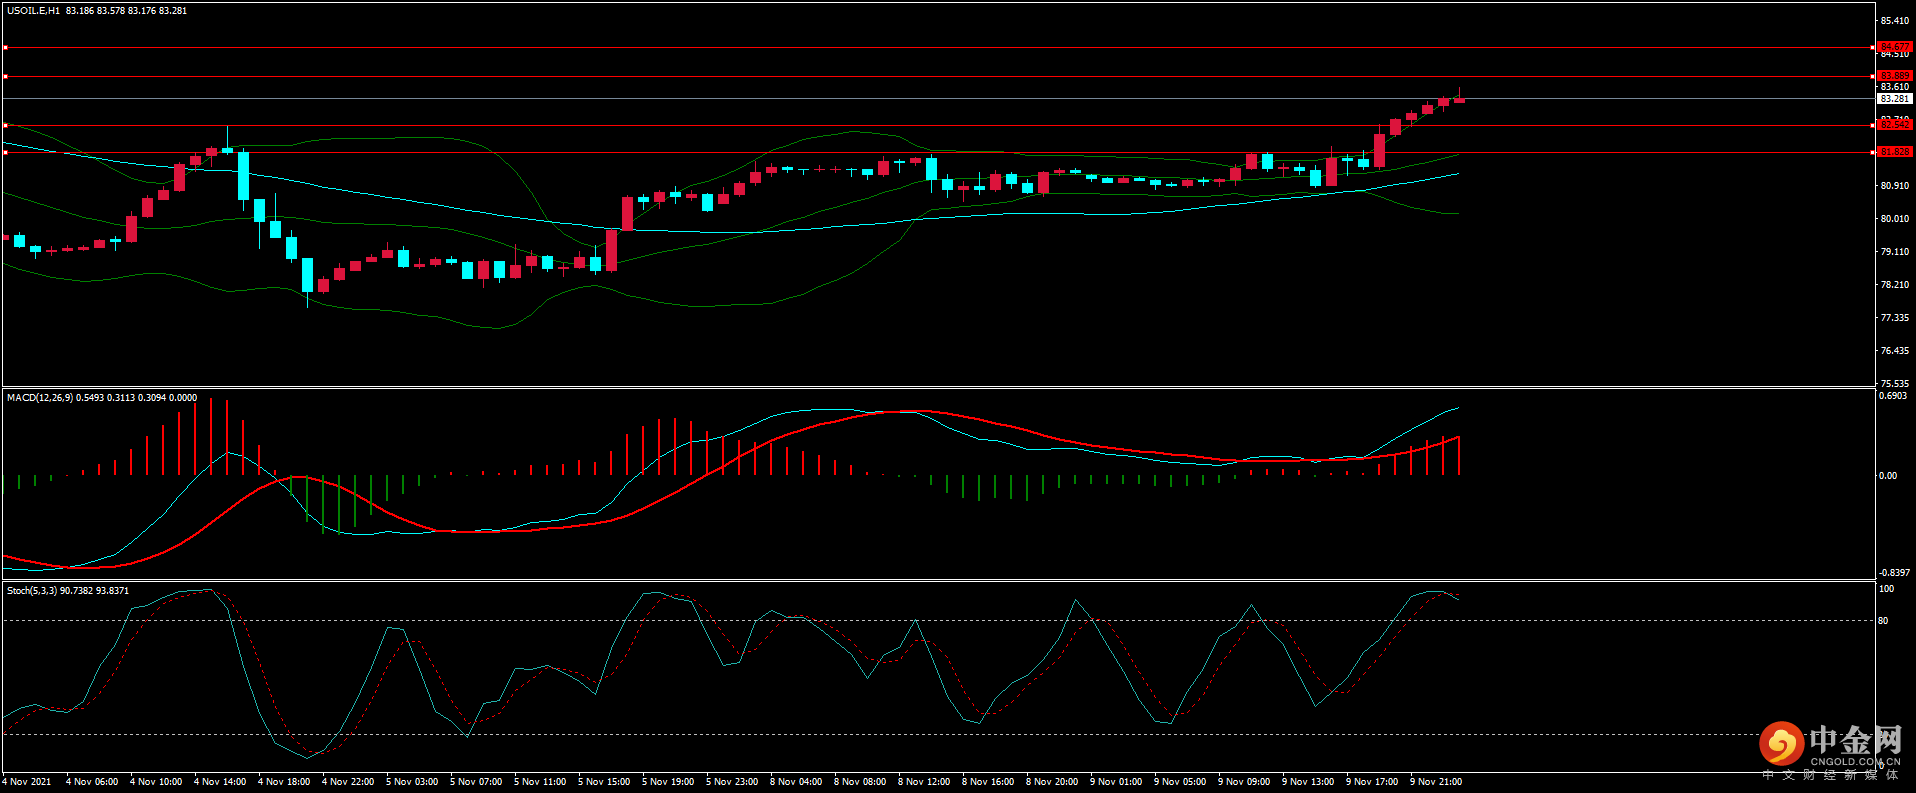Click the red 82.542 price level tag

click(1894, 125)
